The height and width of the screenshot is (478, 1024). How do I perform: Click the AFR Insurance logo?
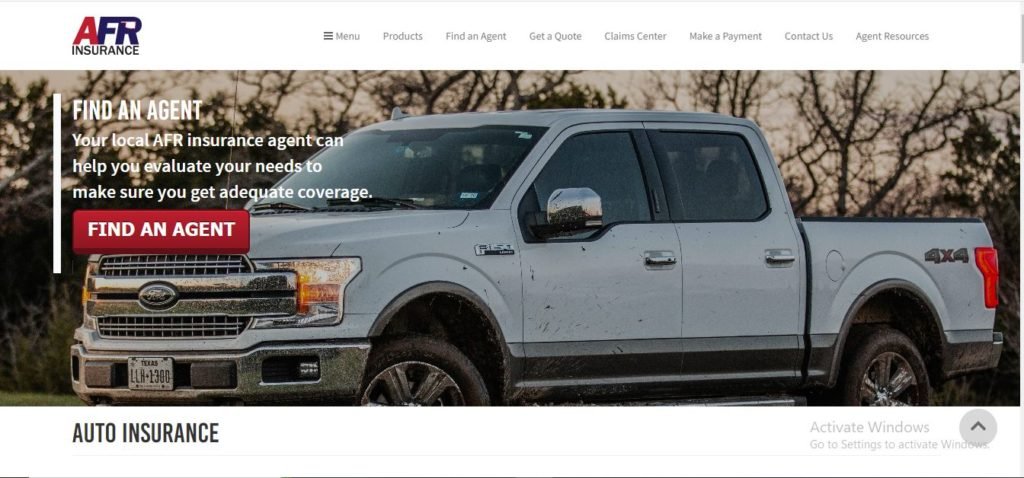coord(106,36)
